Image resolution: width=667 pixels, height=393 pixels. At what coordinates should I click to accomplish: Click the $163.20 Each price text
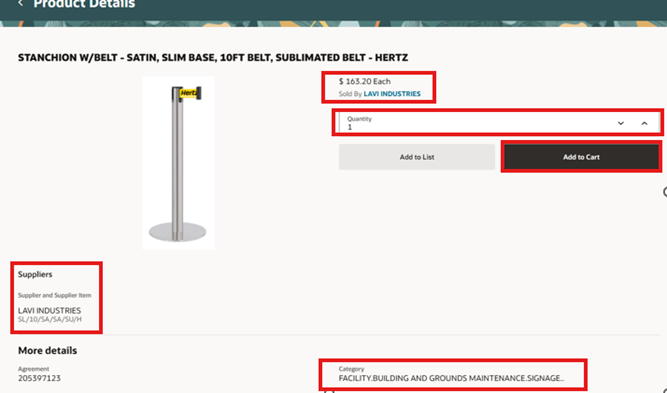tap(365, 81)
